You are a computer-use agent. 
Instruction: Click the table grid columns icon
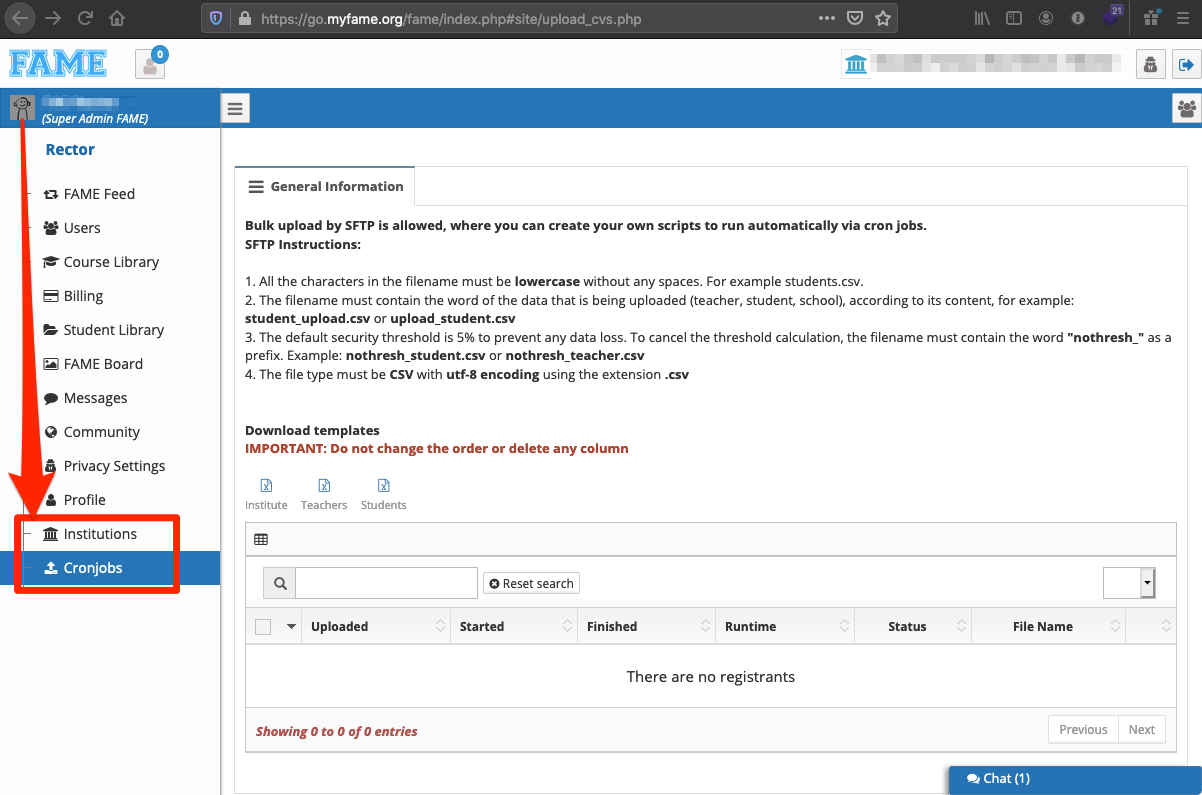coord(261,540)
